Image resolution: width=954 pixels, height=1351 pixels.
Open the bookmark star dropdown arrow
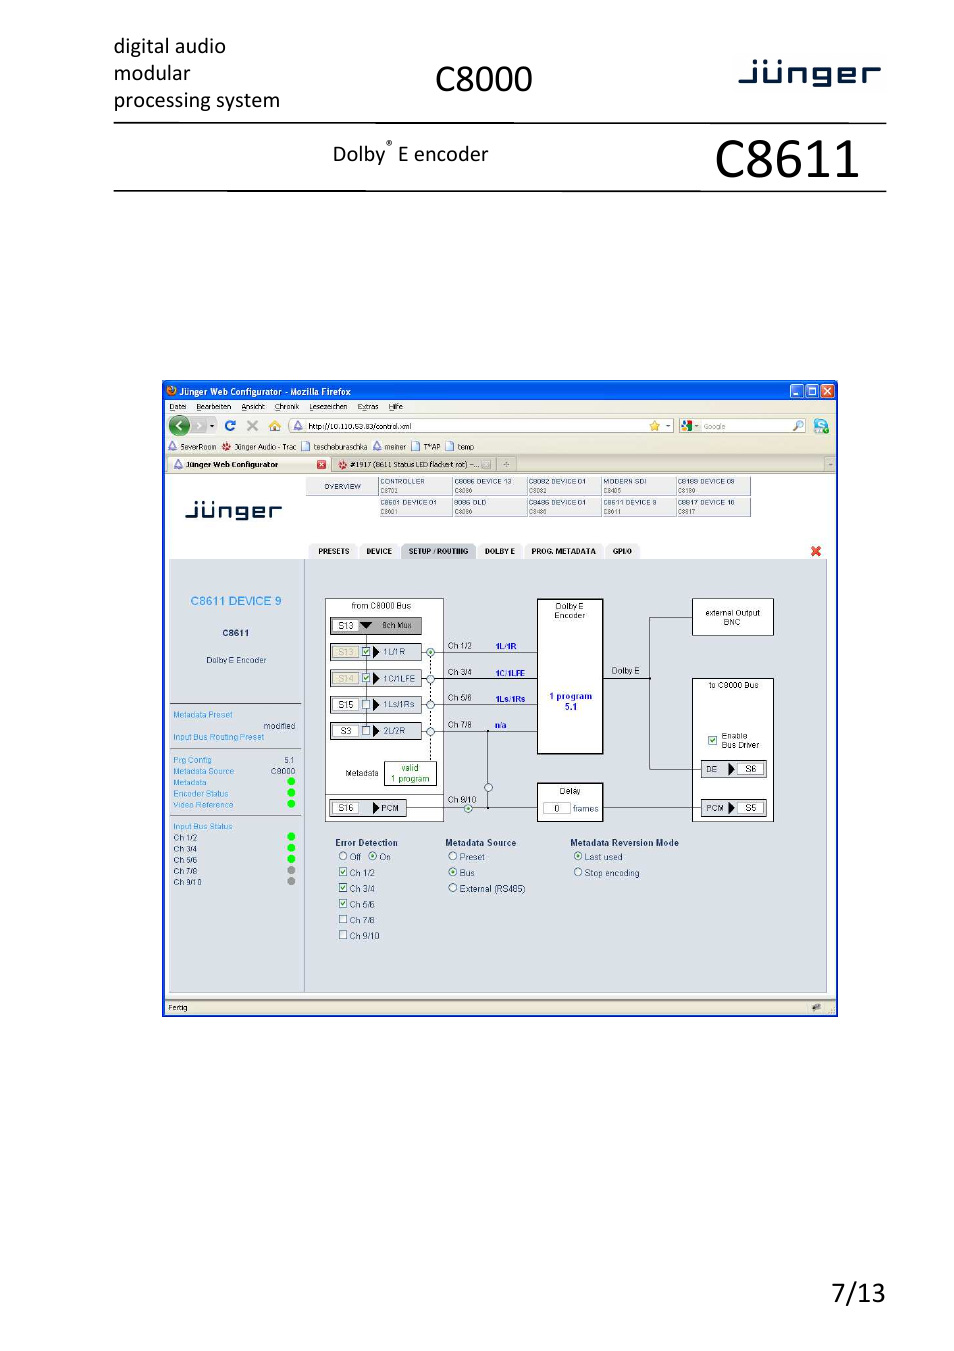click(668, 426)
